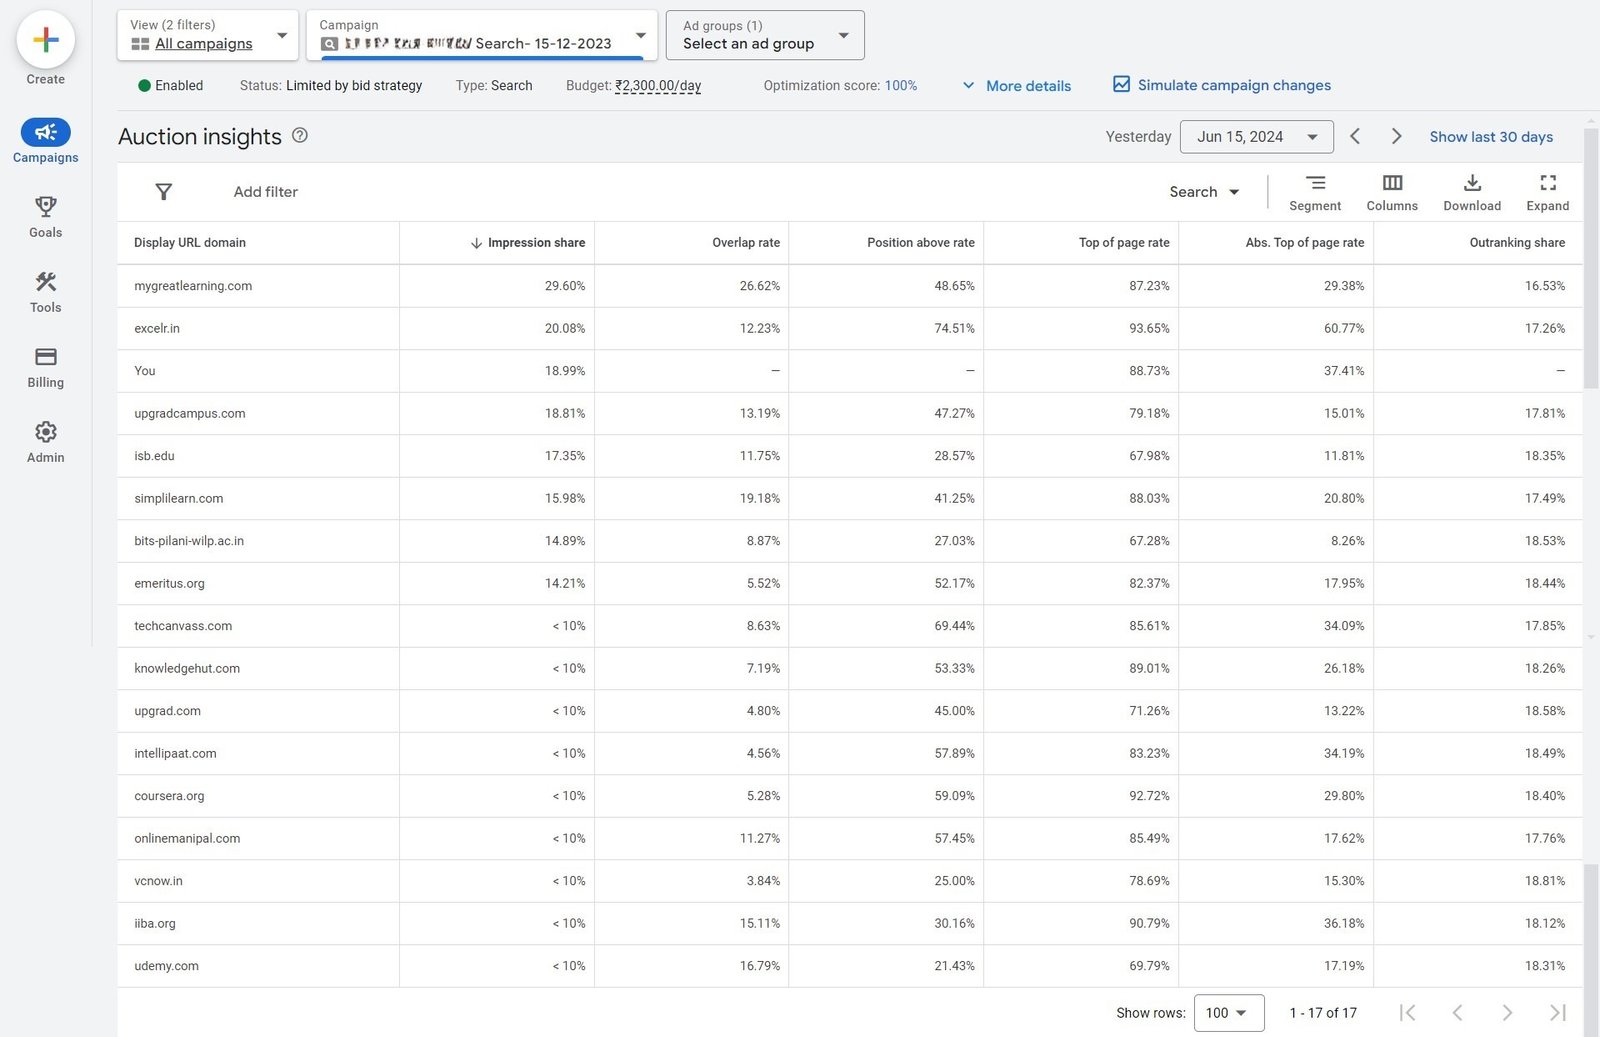Open the Goals trophy icon
The height and width of the screenshot is (1037, 1600).
45,207
